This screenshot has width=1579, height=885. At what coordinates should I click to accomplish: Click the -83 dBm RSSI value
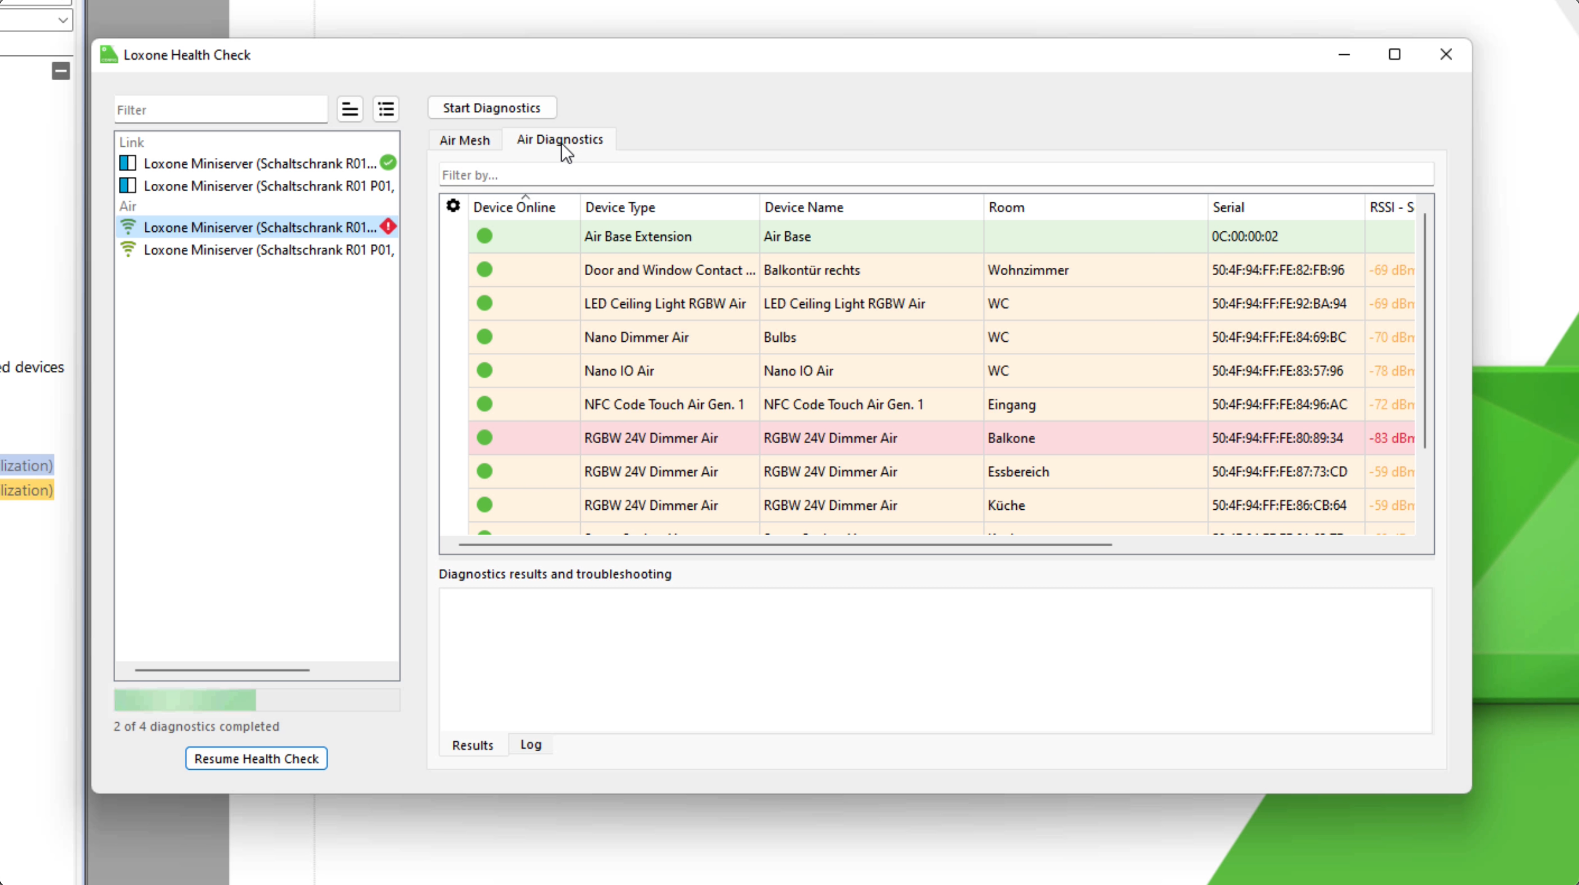[x=1392, y=438]
